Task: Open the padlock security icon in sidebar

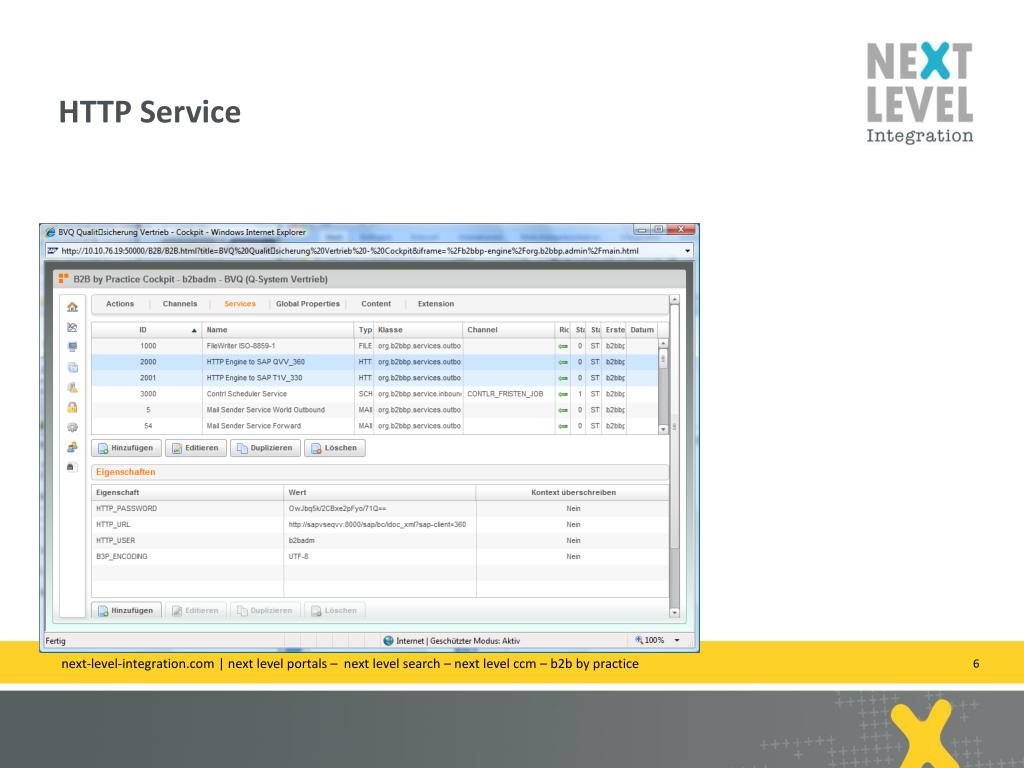Action: 72,407
